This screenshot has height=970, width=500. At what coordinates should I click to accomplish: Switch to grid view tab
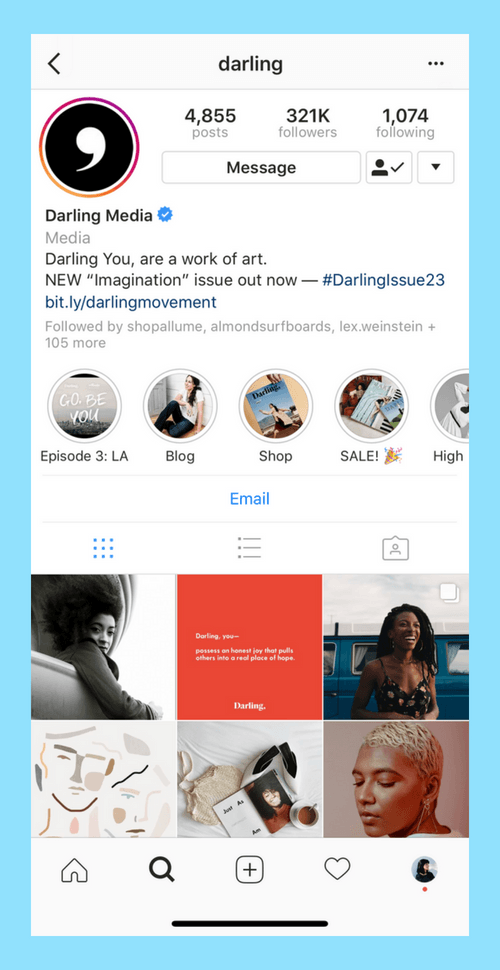click(x=103, y=548)
